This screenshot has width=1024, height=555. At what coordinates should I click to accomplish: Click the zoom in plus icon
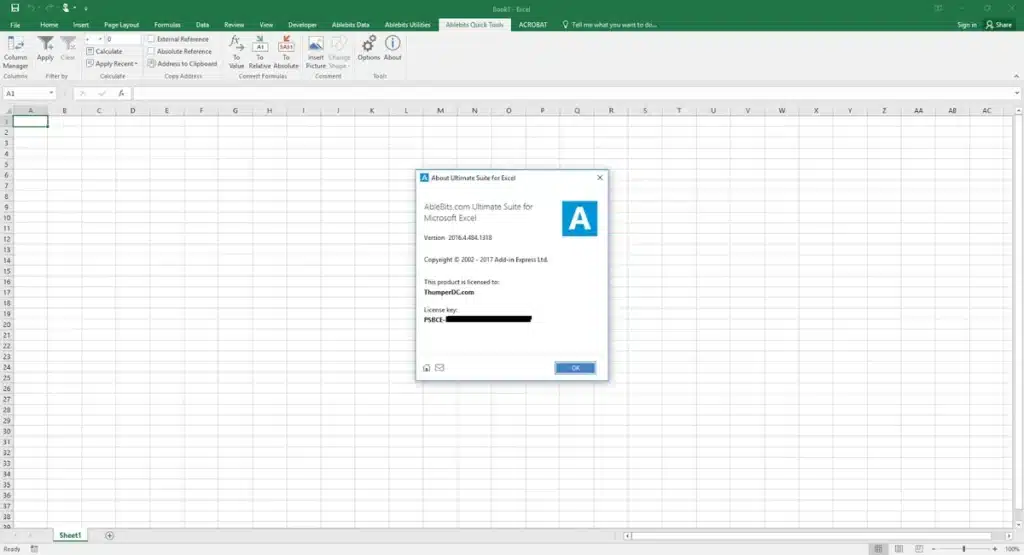(995, 549)
